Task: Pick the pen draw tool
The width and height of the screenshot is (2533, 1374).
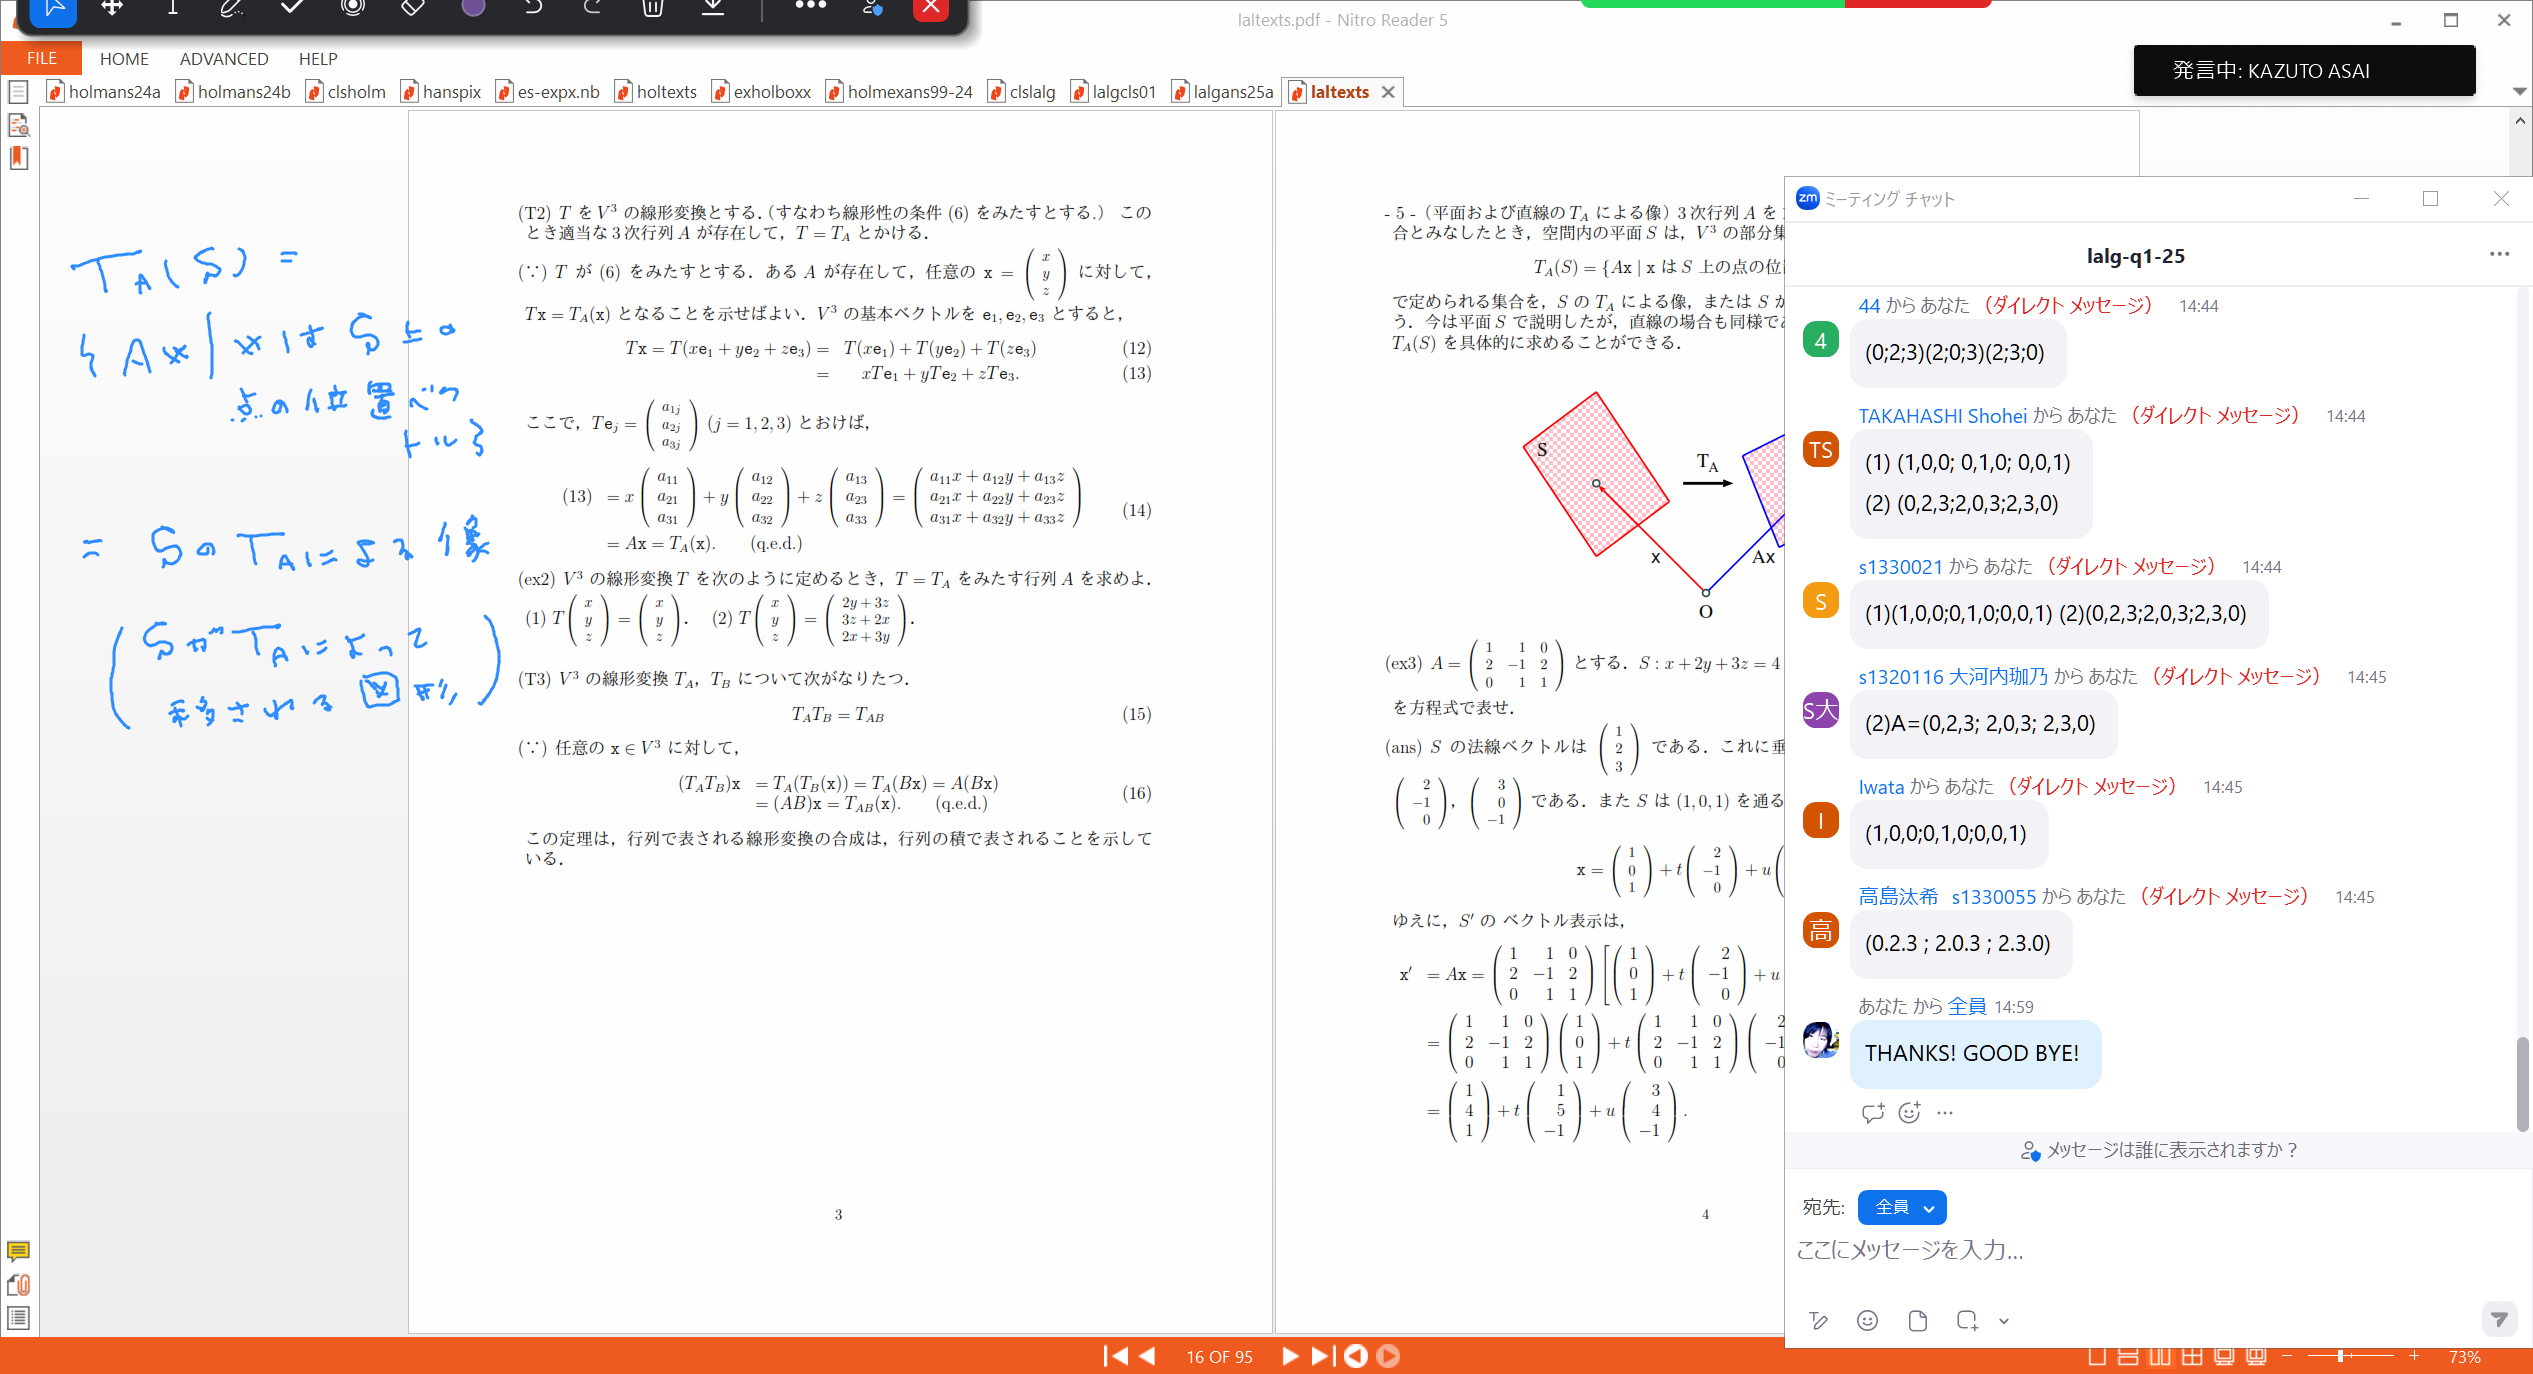Action: coord(231,8)
